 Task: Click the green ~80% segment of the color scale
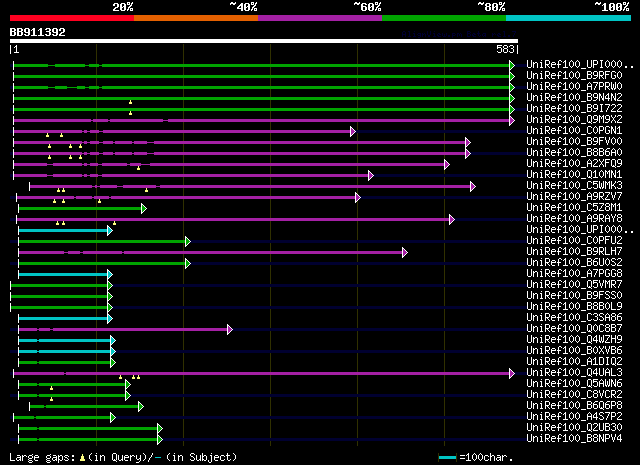[x=444, y=18]
